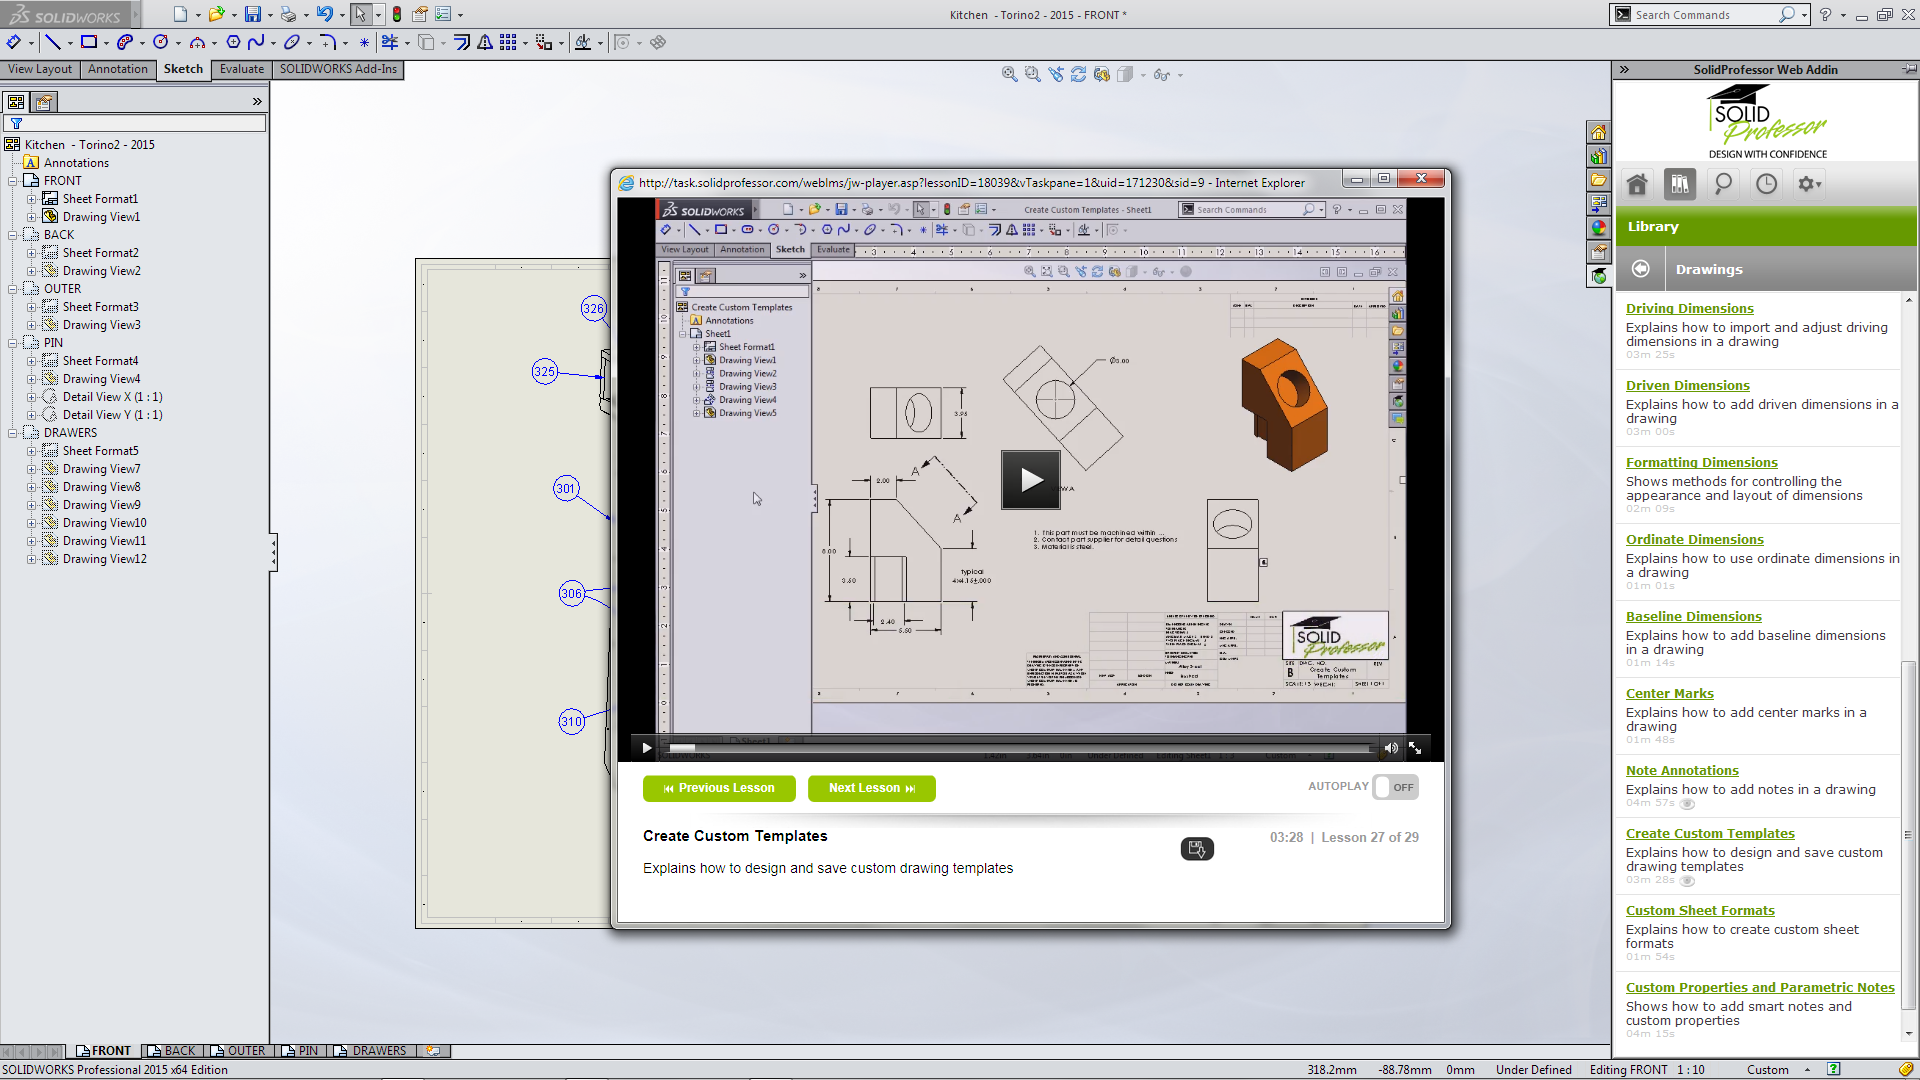
Task: Toggle the AUTOPLAY switch on
Action: (1395, 787)
